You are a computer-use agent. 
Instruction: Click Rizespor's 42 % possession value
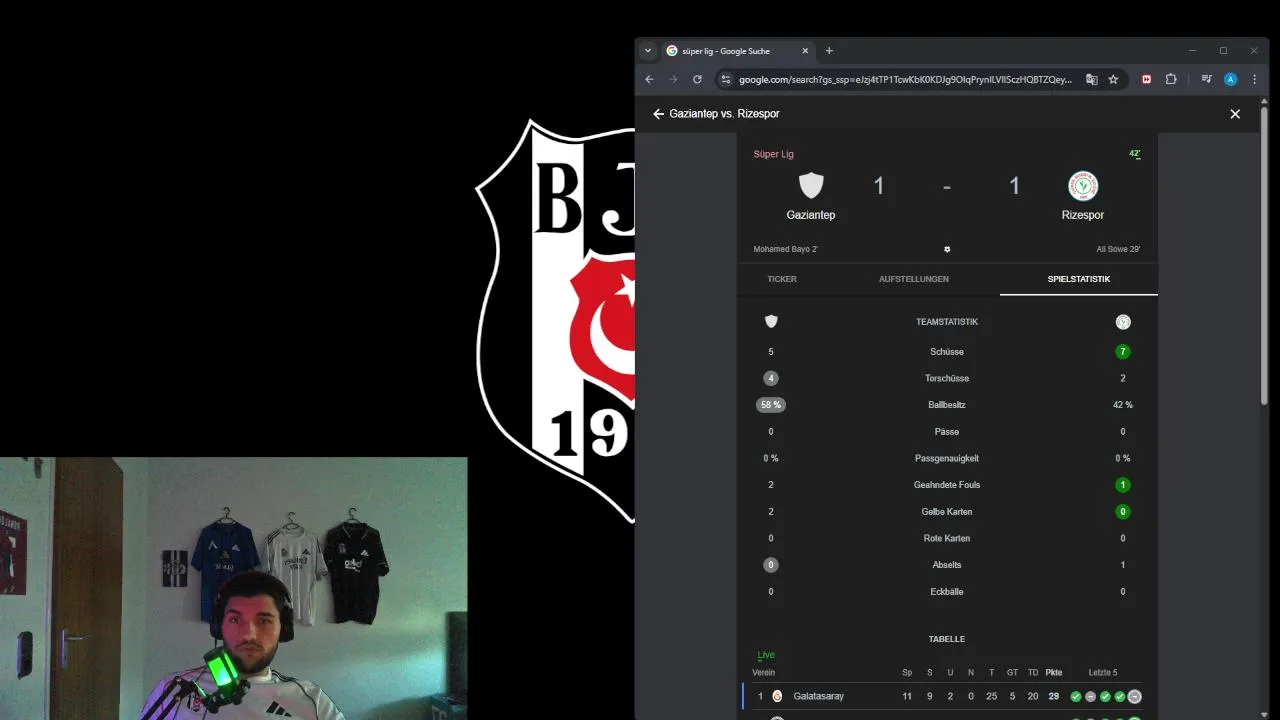1123,405
